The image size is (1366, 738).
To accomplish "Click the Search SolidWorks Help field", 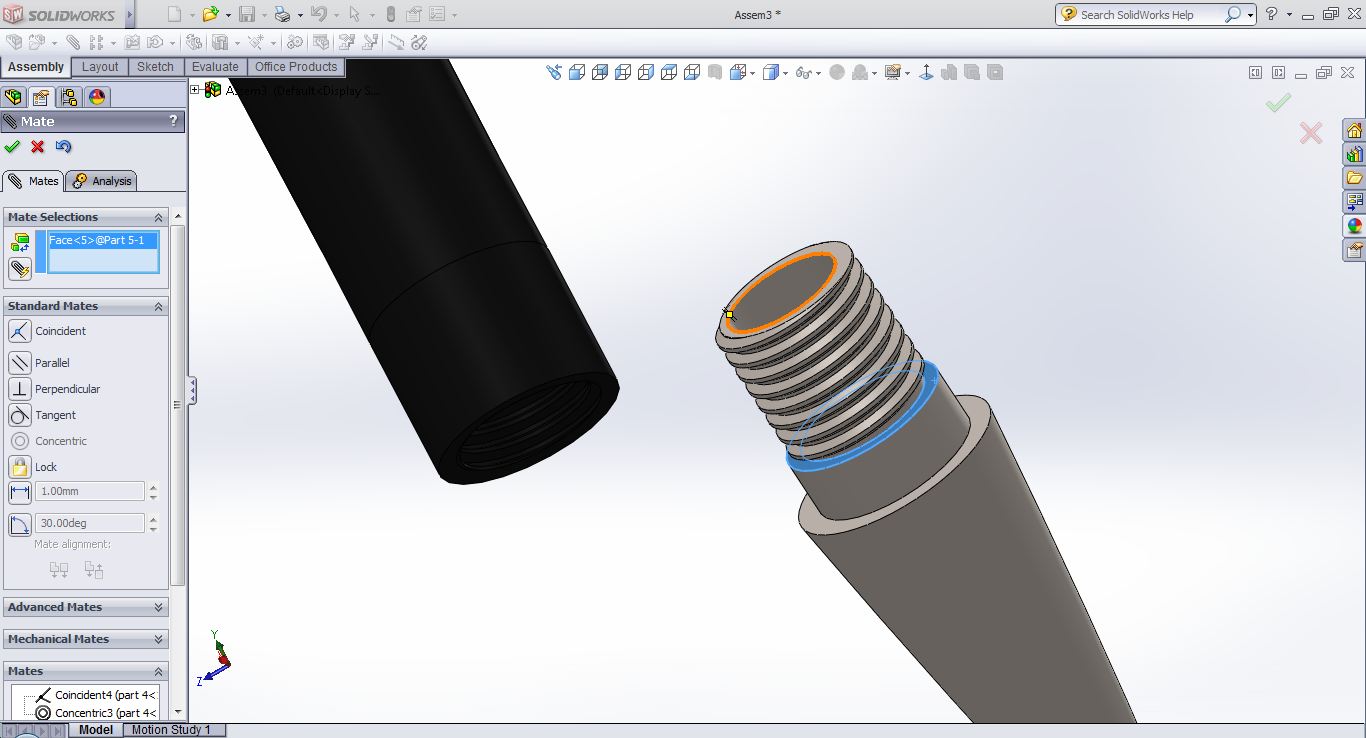I will tap(1150, 15).
